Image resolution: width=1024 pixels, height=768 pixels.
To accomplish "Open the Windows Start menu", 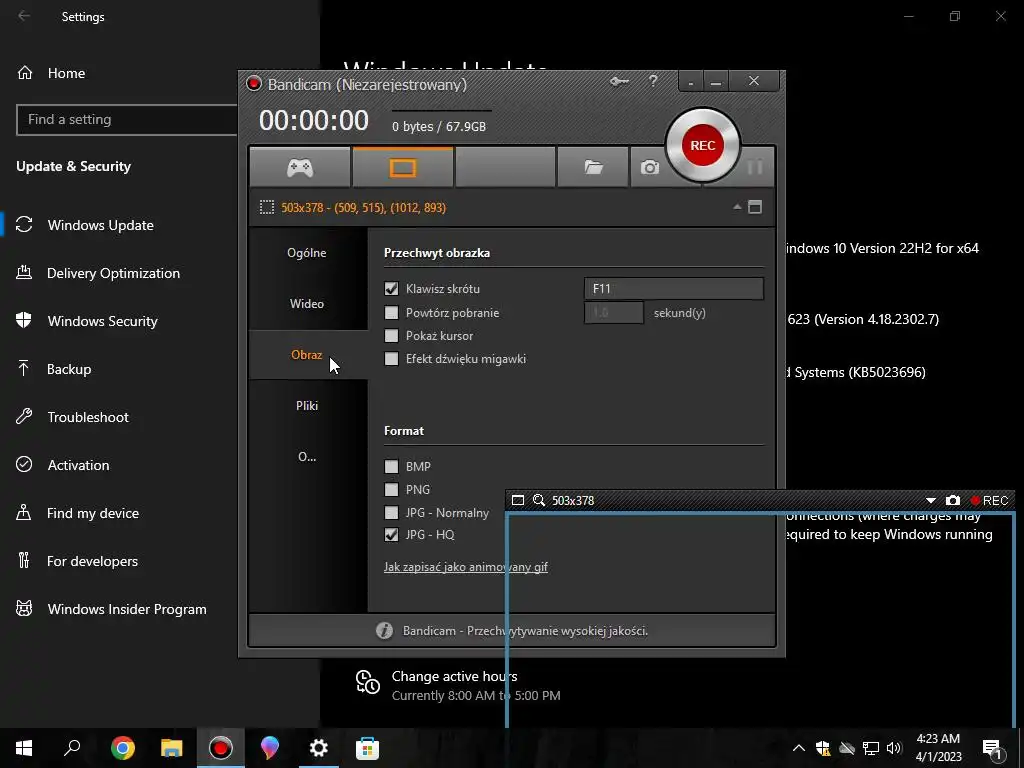I will pyautogui.click(x=24, y=748).
